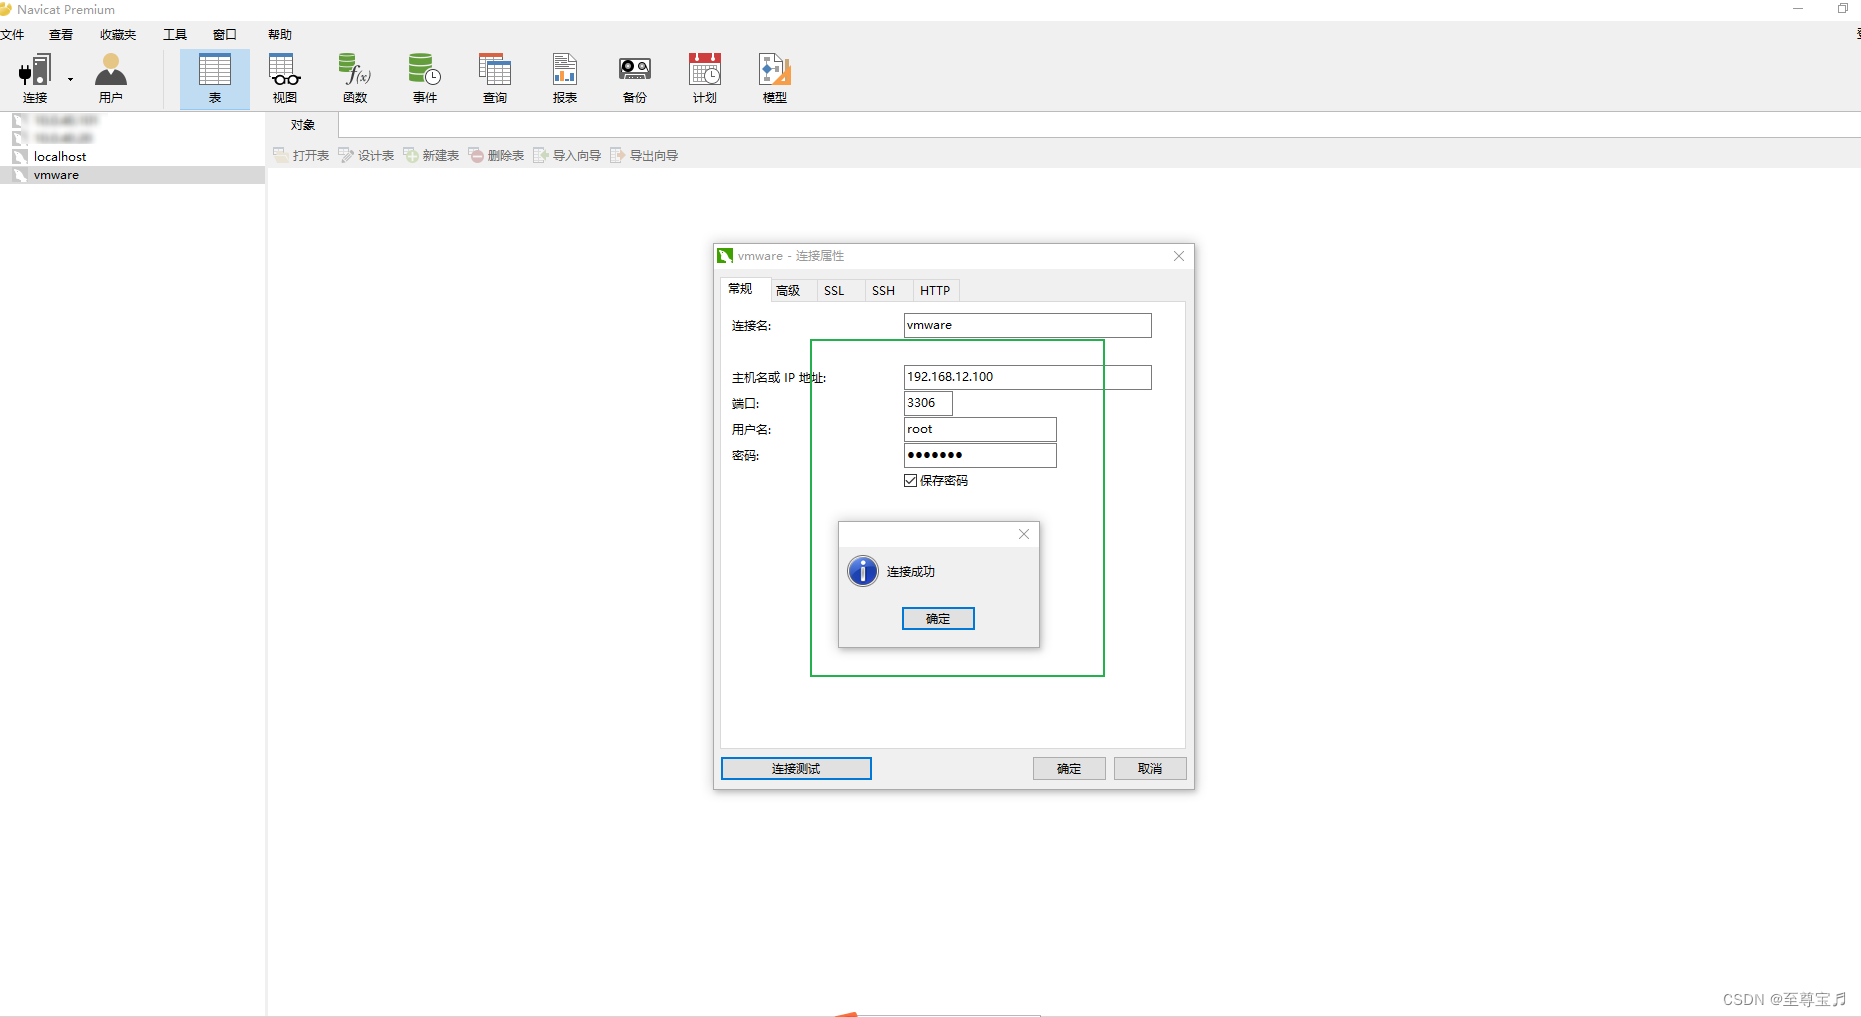Viewport: 1861px width, 1017px height.
Task: Click 导出向导 in the object toolbar
Action: click(644, 155)
